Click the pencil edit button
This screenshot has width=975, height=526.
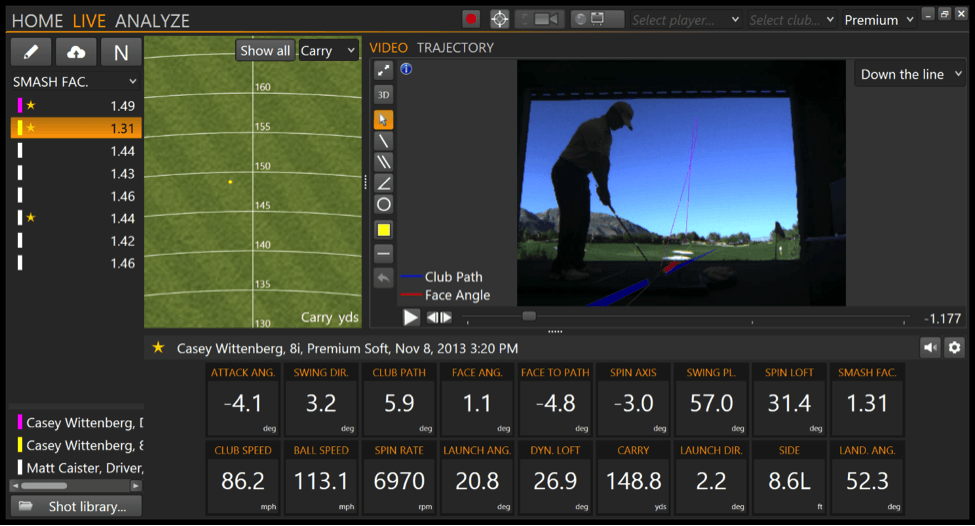point(31,52)
